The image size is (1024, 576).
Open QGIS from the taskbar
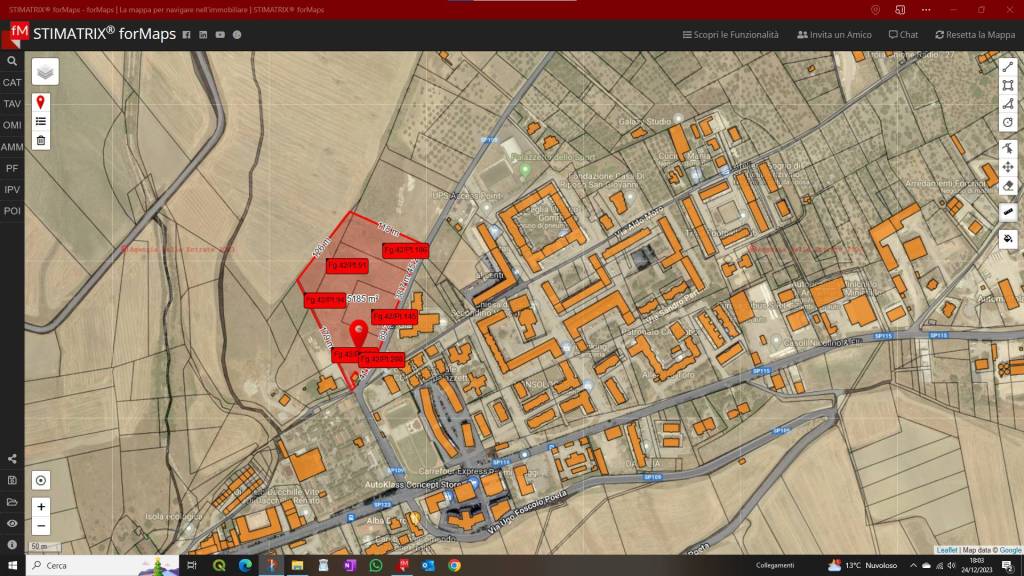pyautogui.click(x=219, y=566)
